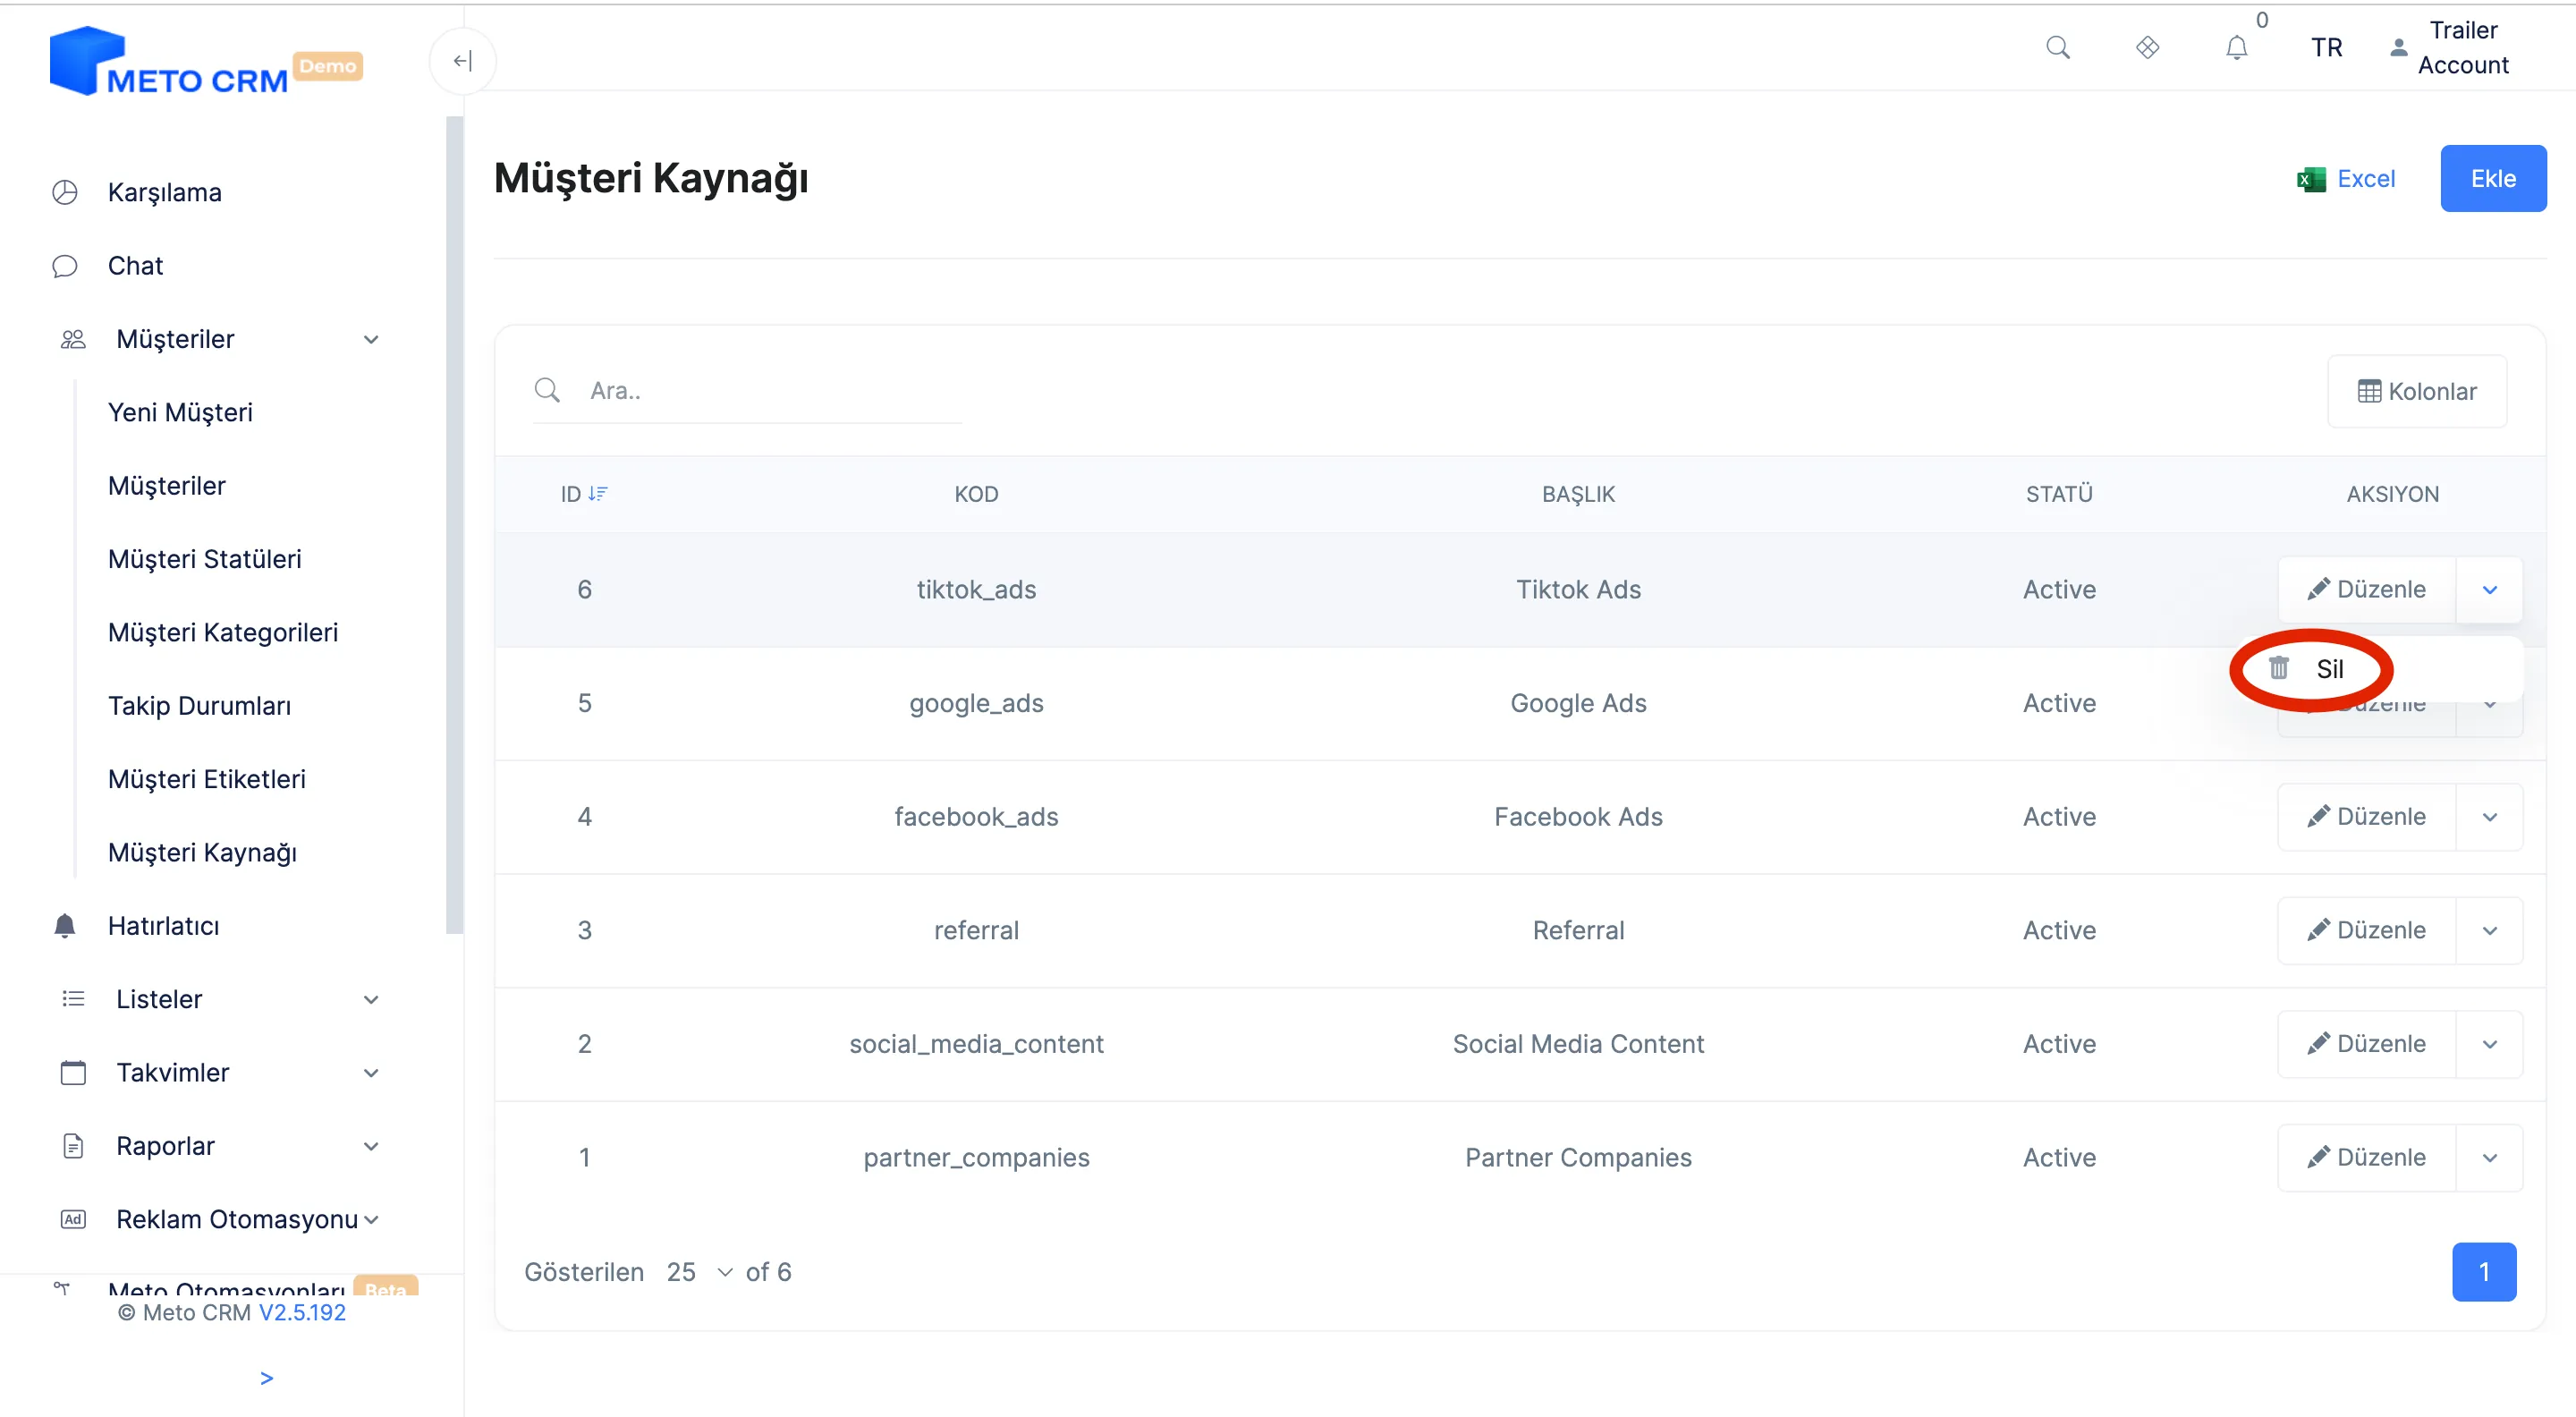Image resolution: width=2576 pixels, height=1417 pixels.
Task: Open the action dropdown for facebook_ads row
Action: (2489, 817)
